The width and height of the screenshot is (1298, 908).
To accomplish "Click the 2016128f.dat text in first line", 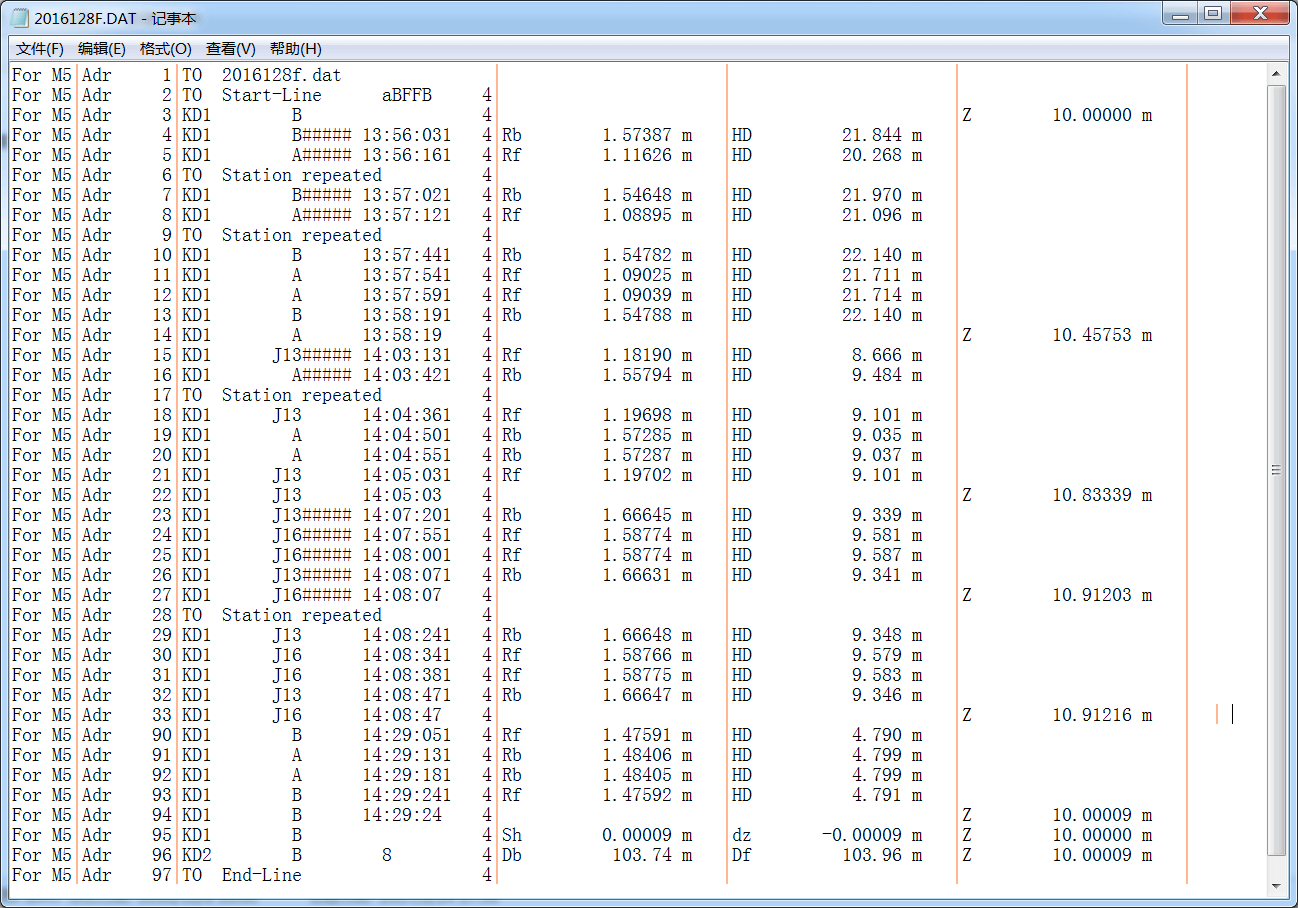I will coord(281,75).
